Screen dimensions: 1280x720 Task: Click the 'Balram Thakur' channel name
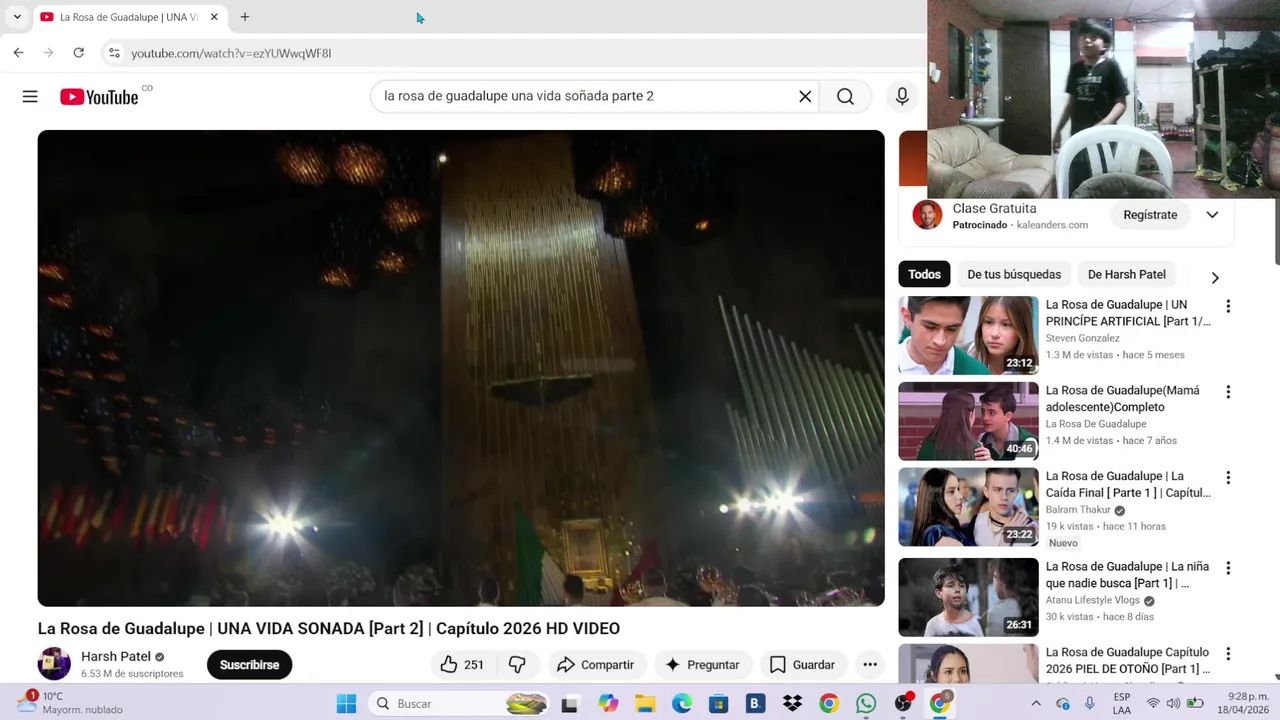pyautogui.click(x=1078, y=510)
